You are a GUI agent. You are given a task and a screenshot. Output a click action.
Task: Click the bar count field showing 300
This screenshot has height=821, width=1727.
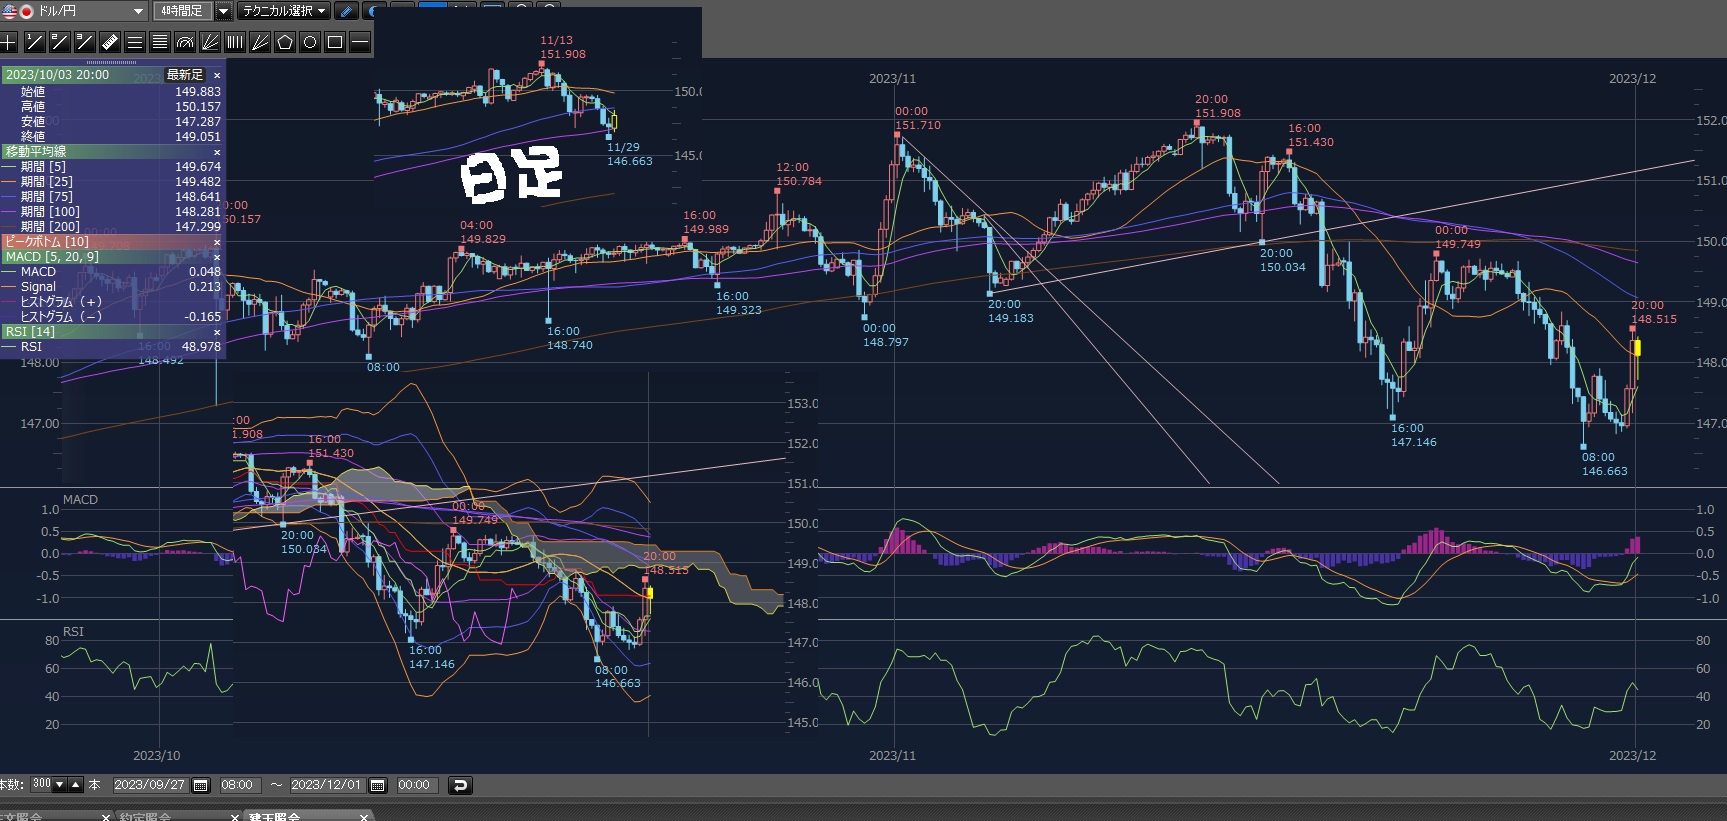(41, 785)
